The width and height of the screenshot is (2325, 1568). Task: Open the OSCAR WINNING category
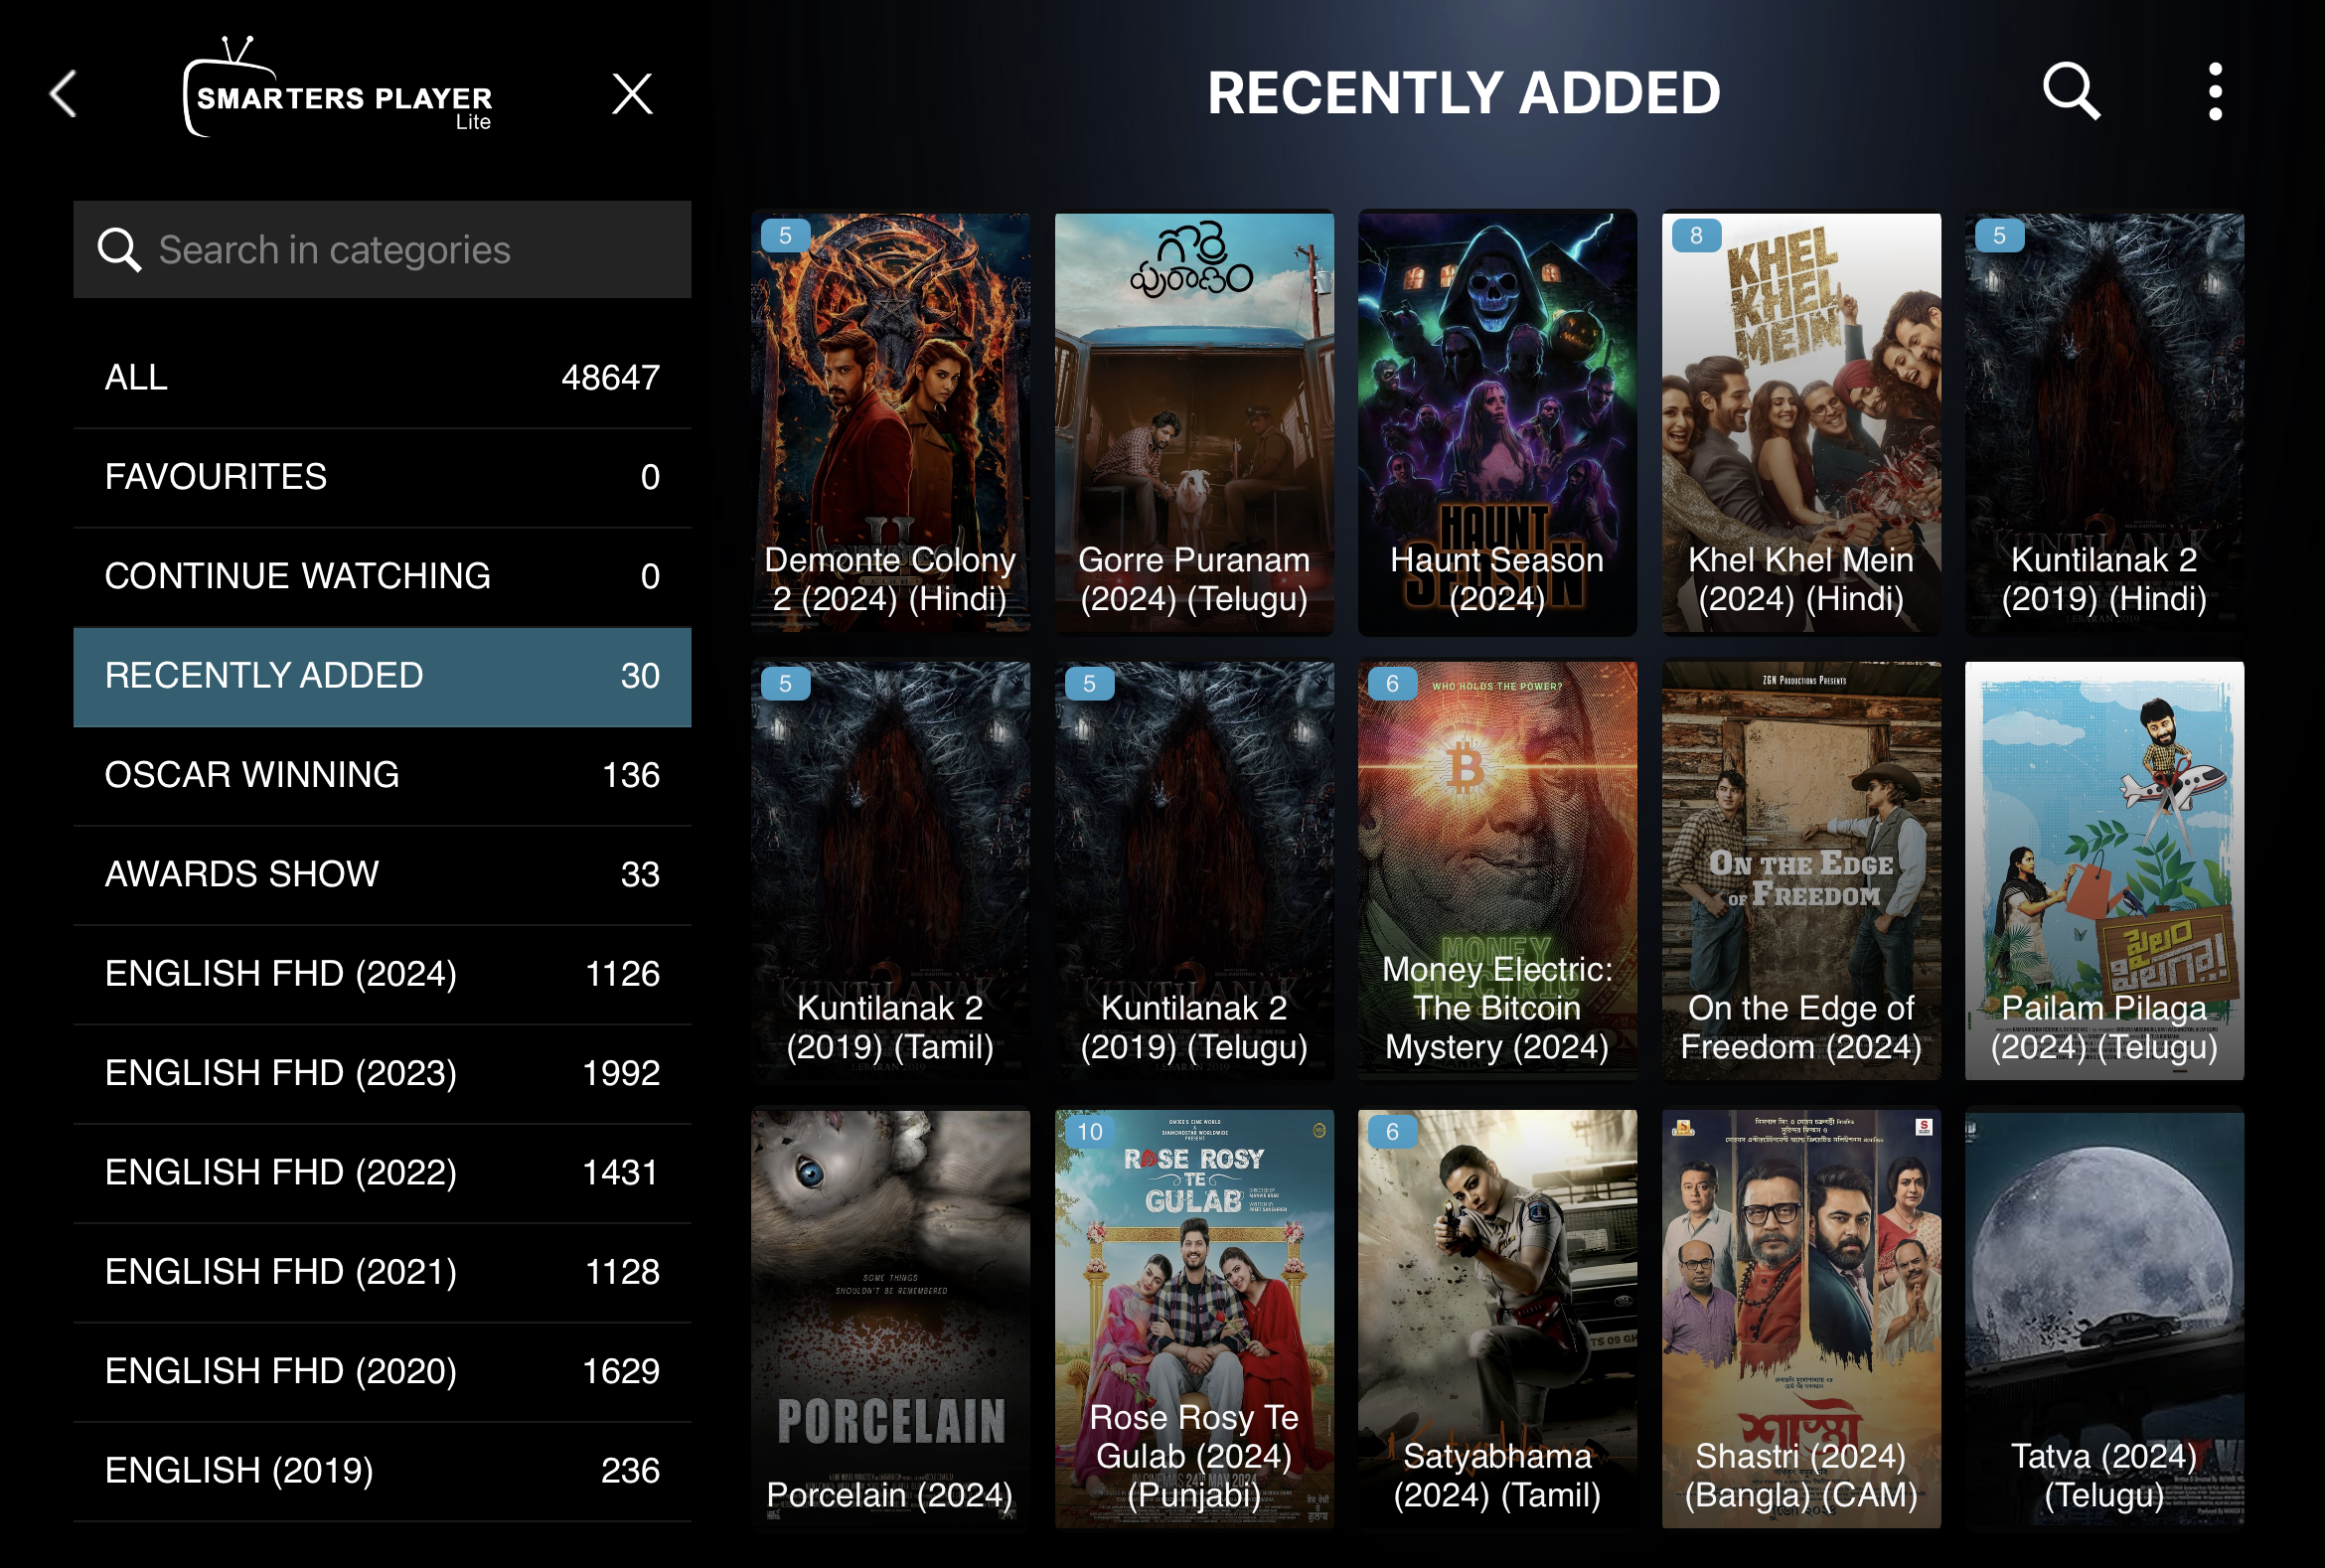(x=382, y=775)
